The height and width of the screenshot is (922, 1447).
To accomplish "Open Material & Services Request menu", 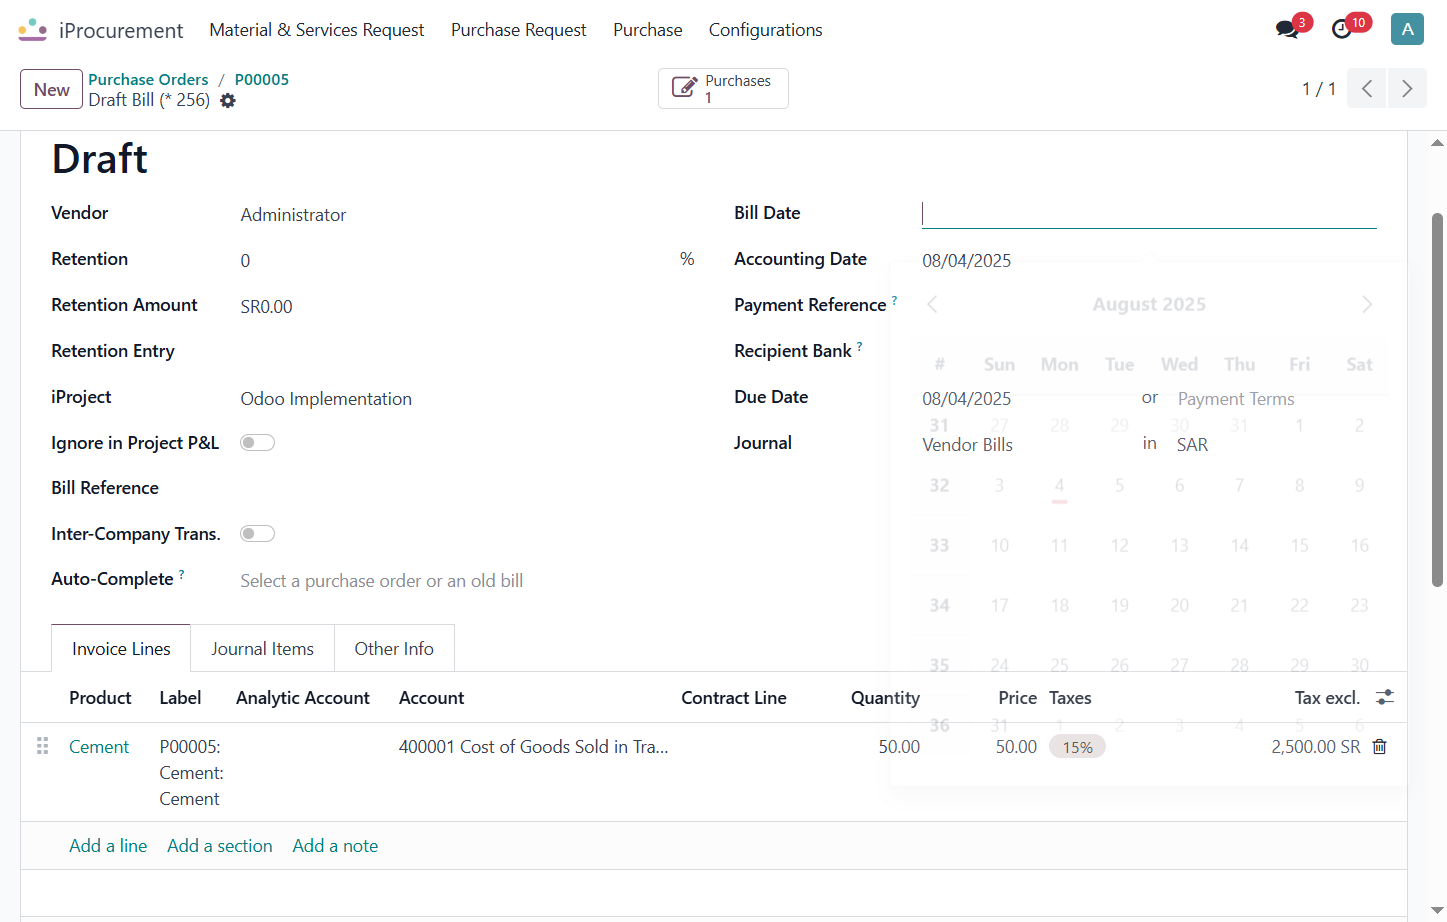I will [317, 30].
